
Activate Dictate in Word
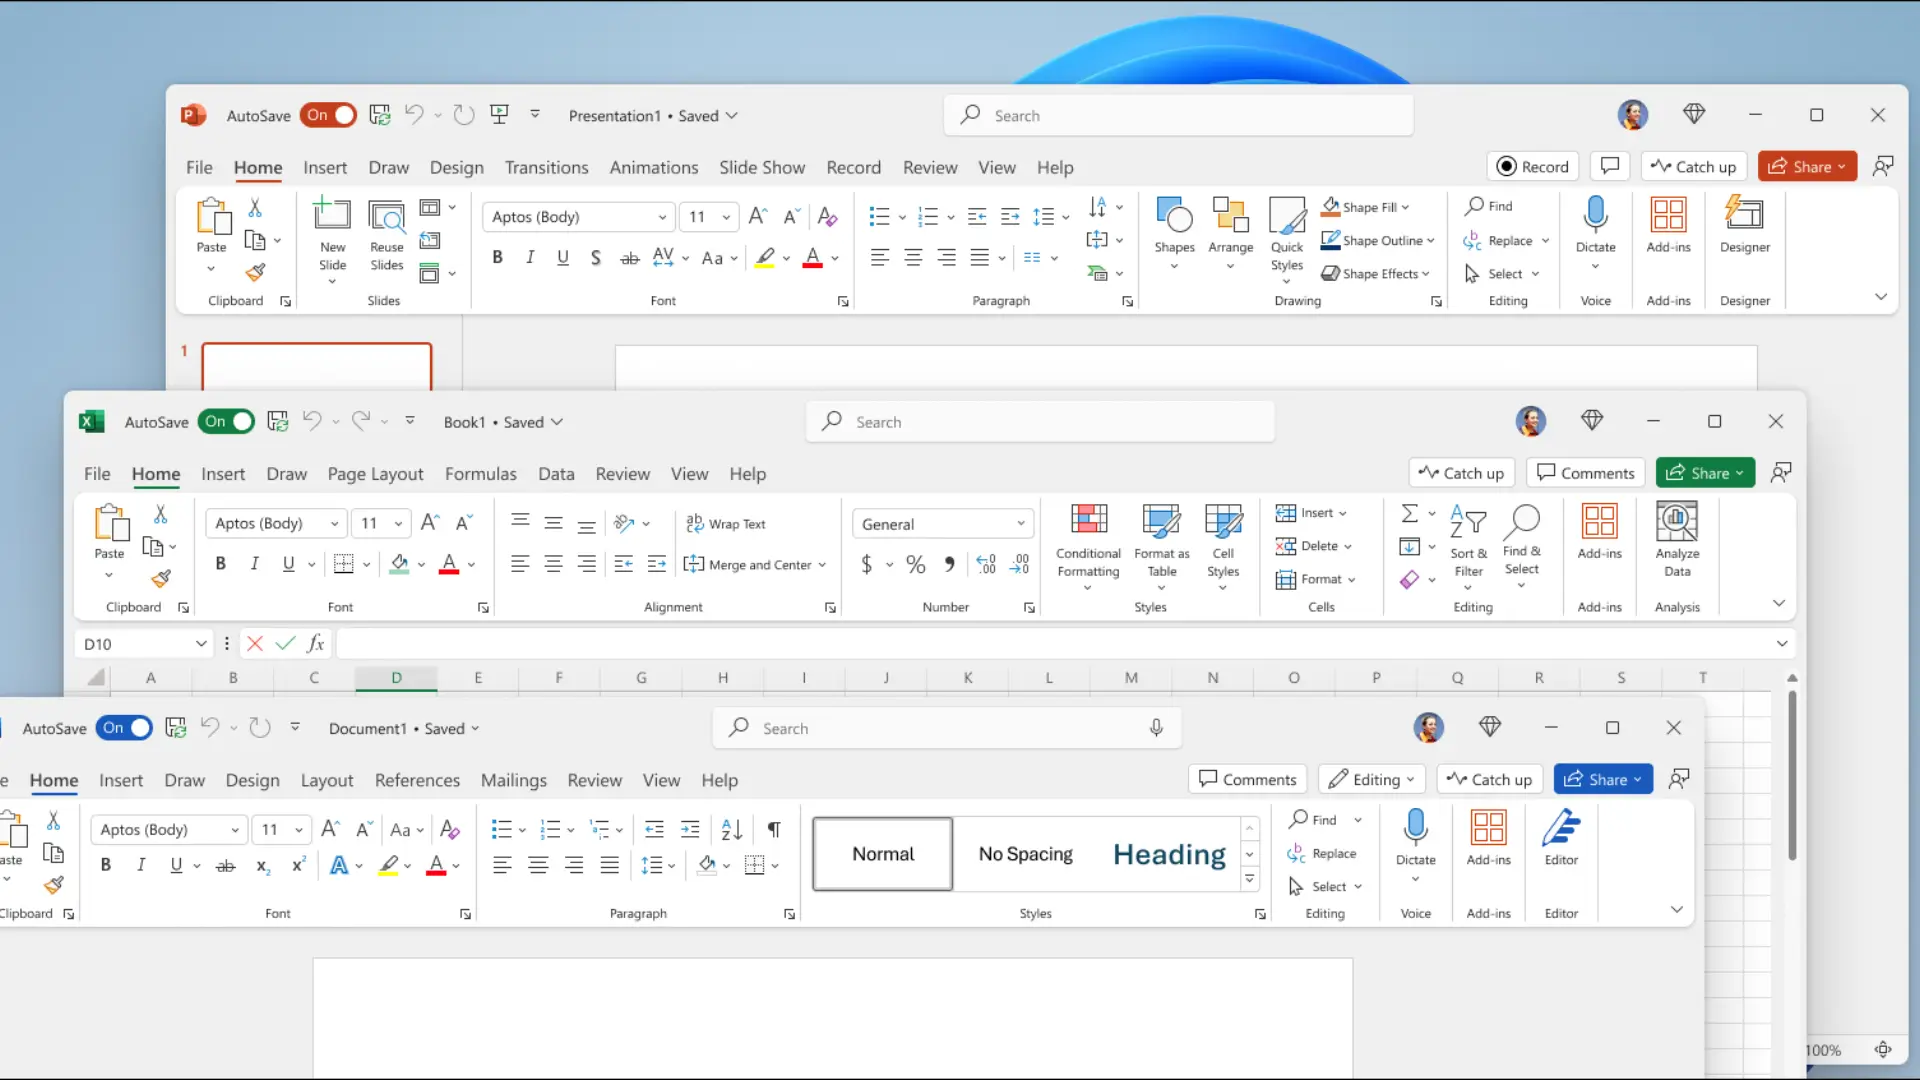click(1415, 834)
